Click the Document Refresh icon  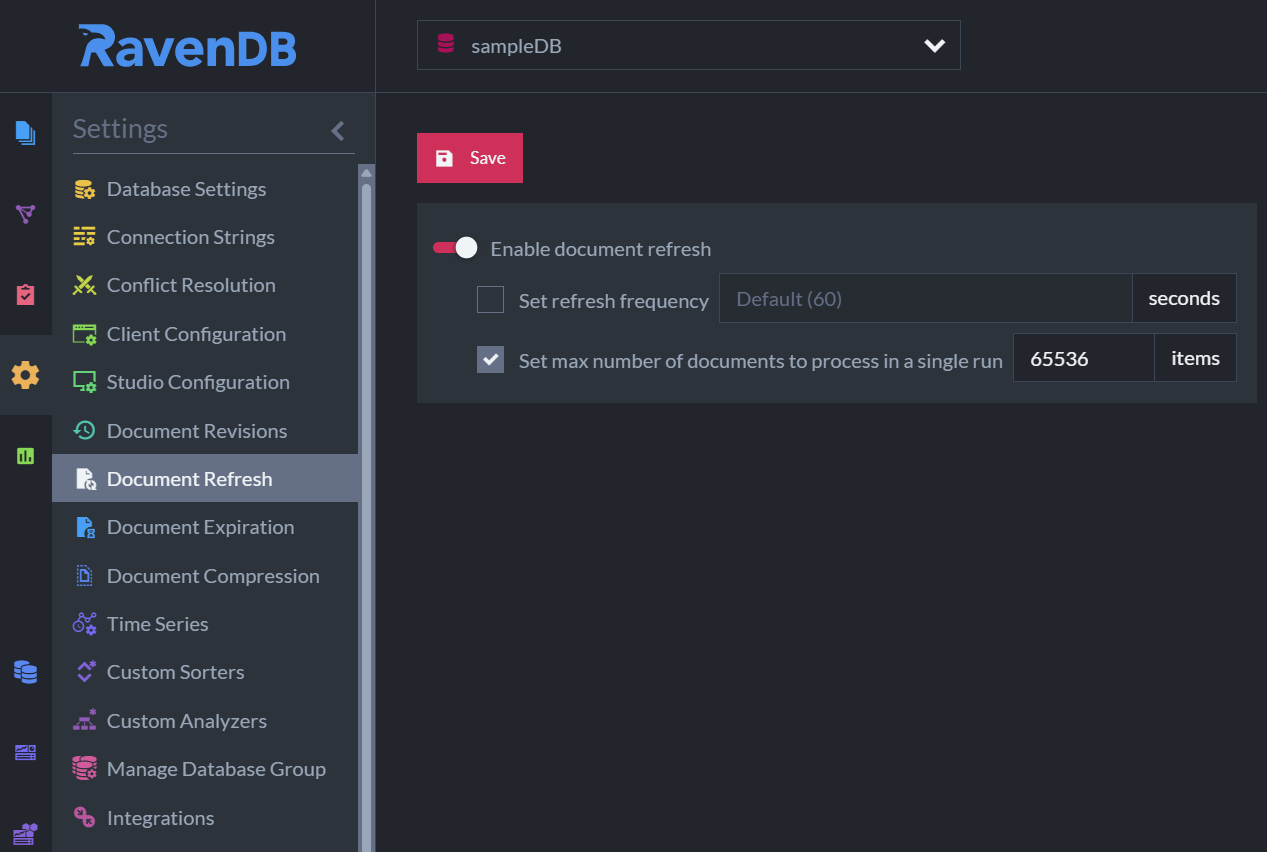click(85, 479)
